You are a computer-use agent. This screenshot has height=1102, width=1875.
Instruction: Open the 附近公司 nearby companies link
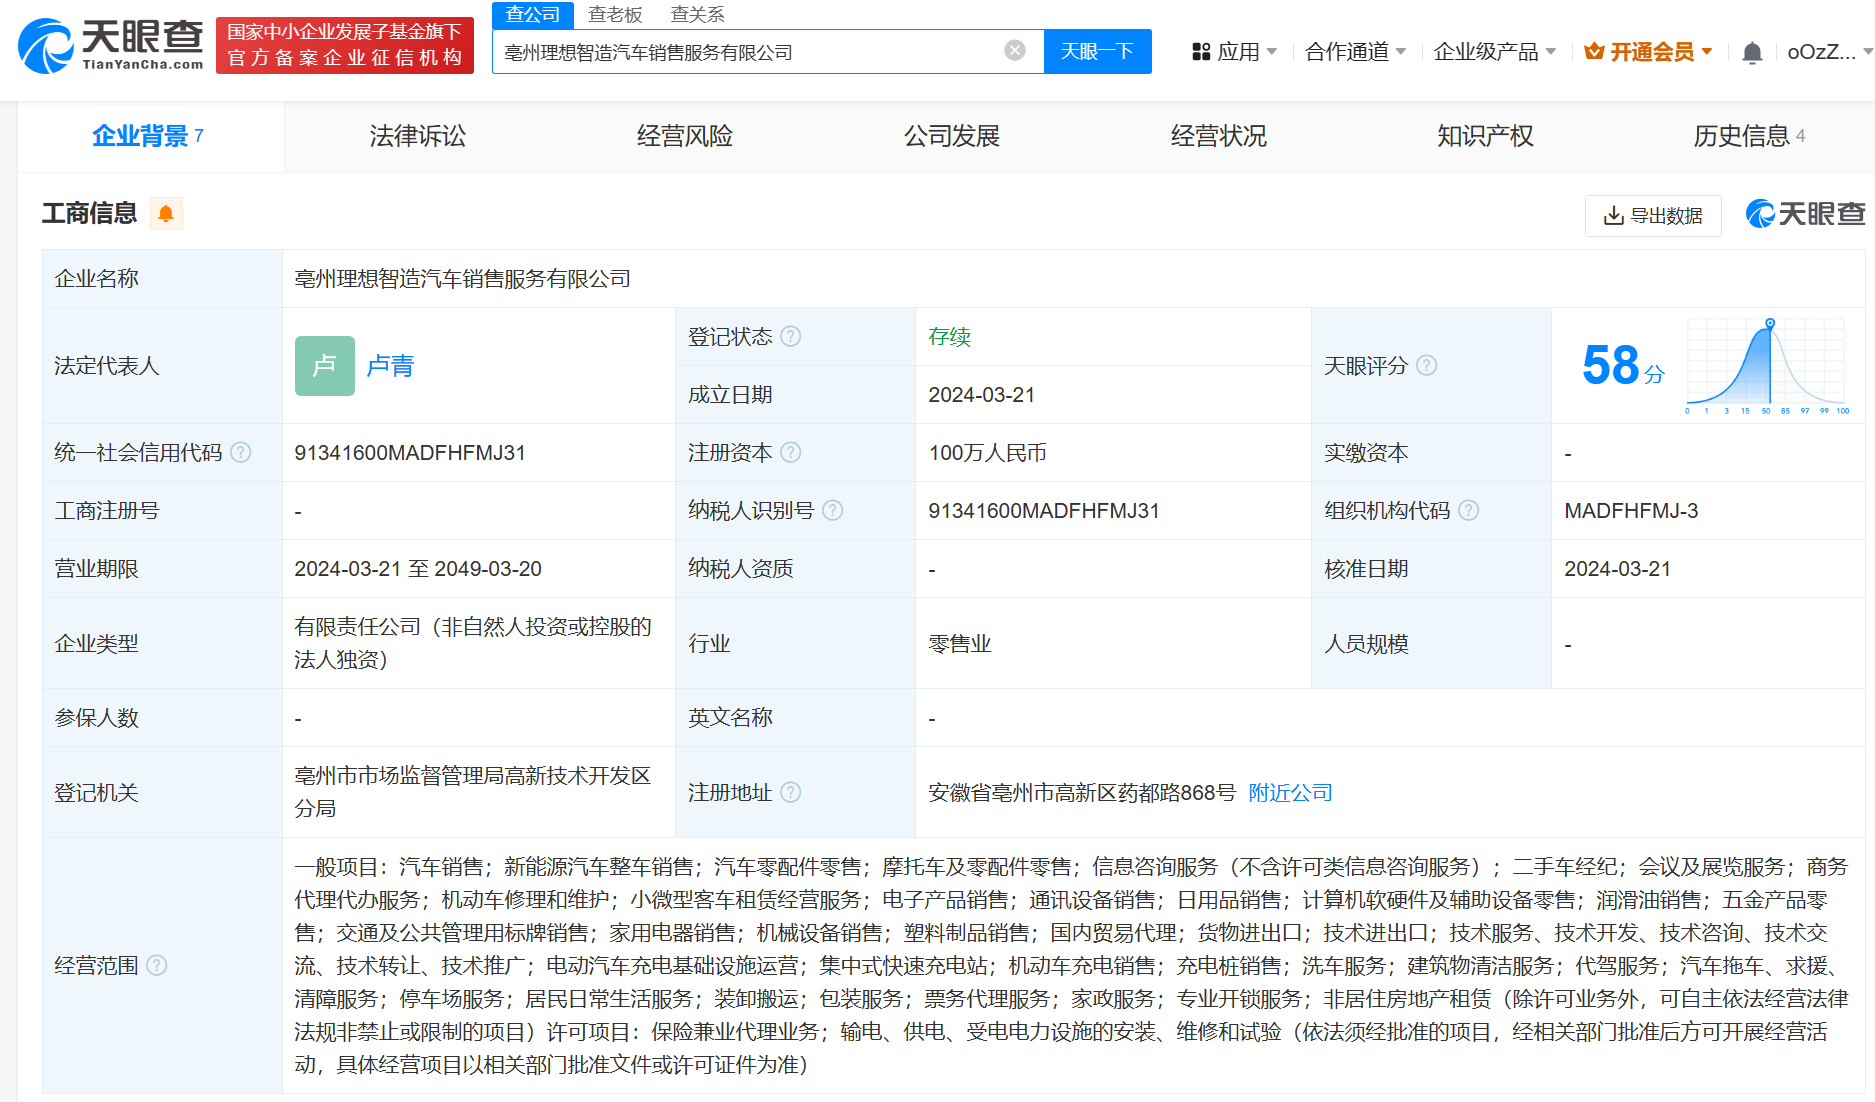(1290, 793)
